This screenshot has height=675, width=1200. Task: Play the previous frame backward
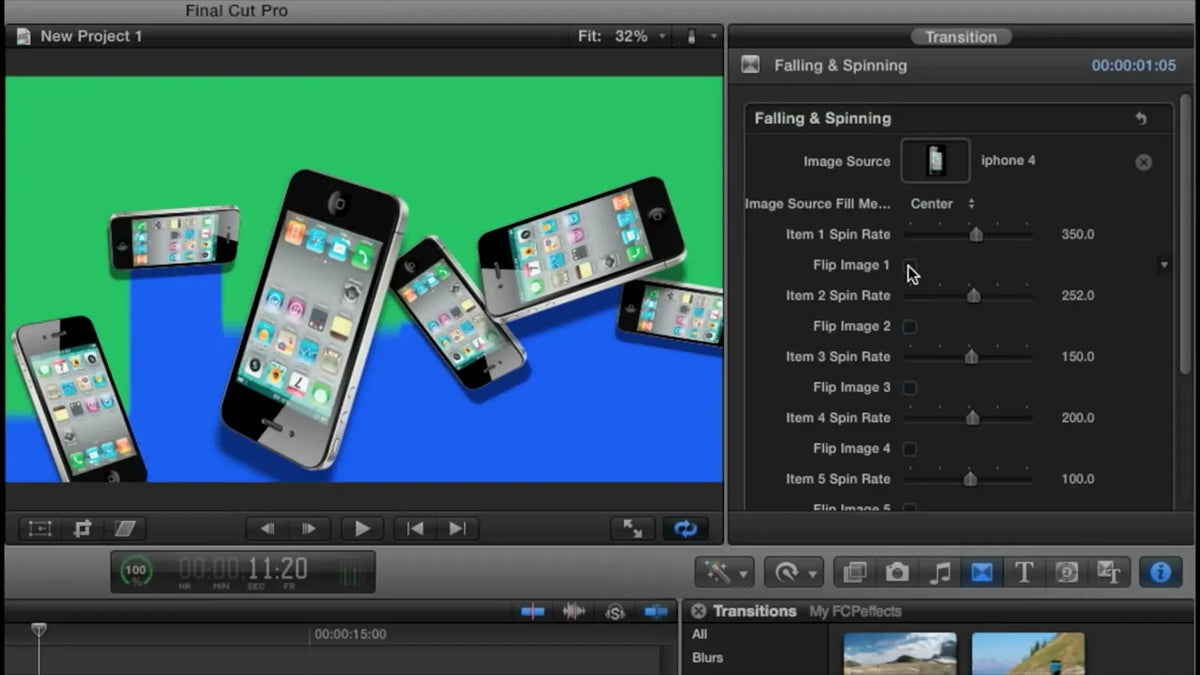[x=267, y=529]
